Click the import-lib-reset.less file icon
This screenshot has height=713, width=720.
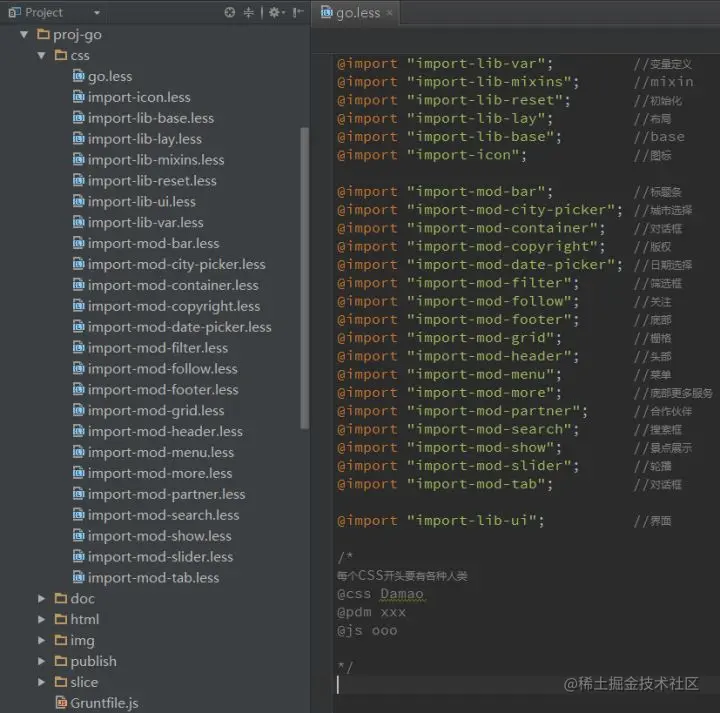click(79, 180)
